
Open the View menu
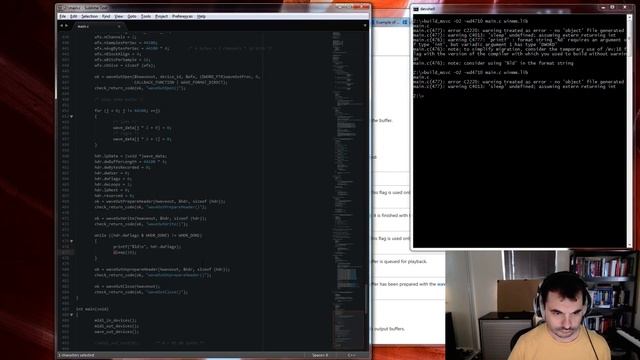[118, 16]
